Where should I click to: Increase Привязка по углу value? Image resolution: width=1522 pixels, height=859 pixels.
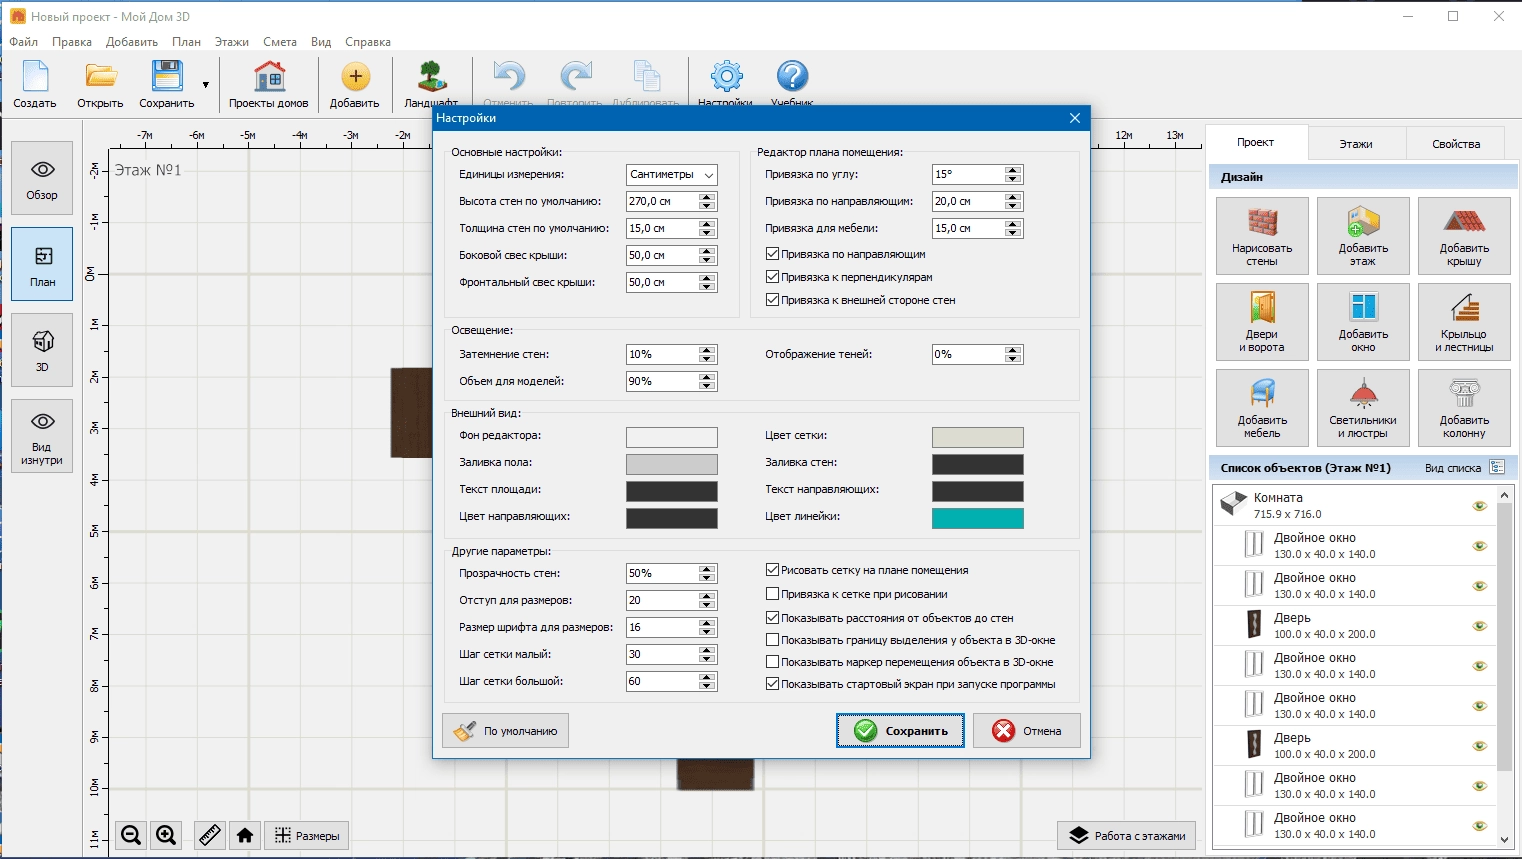[x=1014, y=170]
